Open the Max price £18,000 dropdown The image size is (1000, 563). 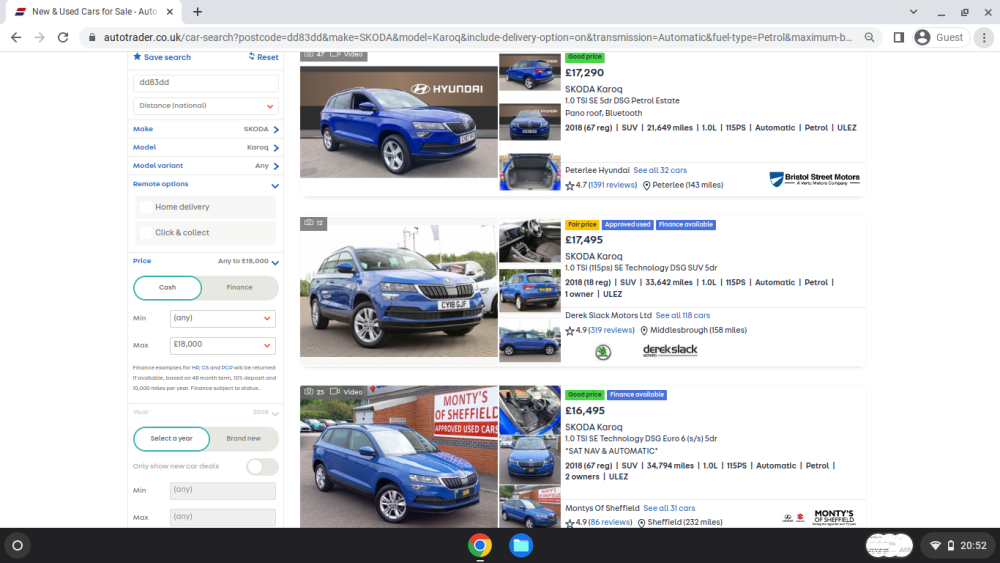(223, 345)
